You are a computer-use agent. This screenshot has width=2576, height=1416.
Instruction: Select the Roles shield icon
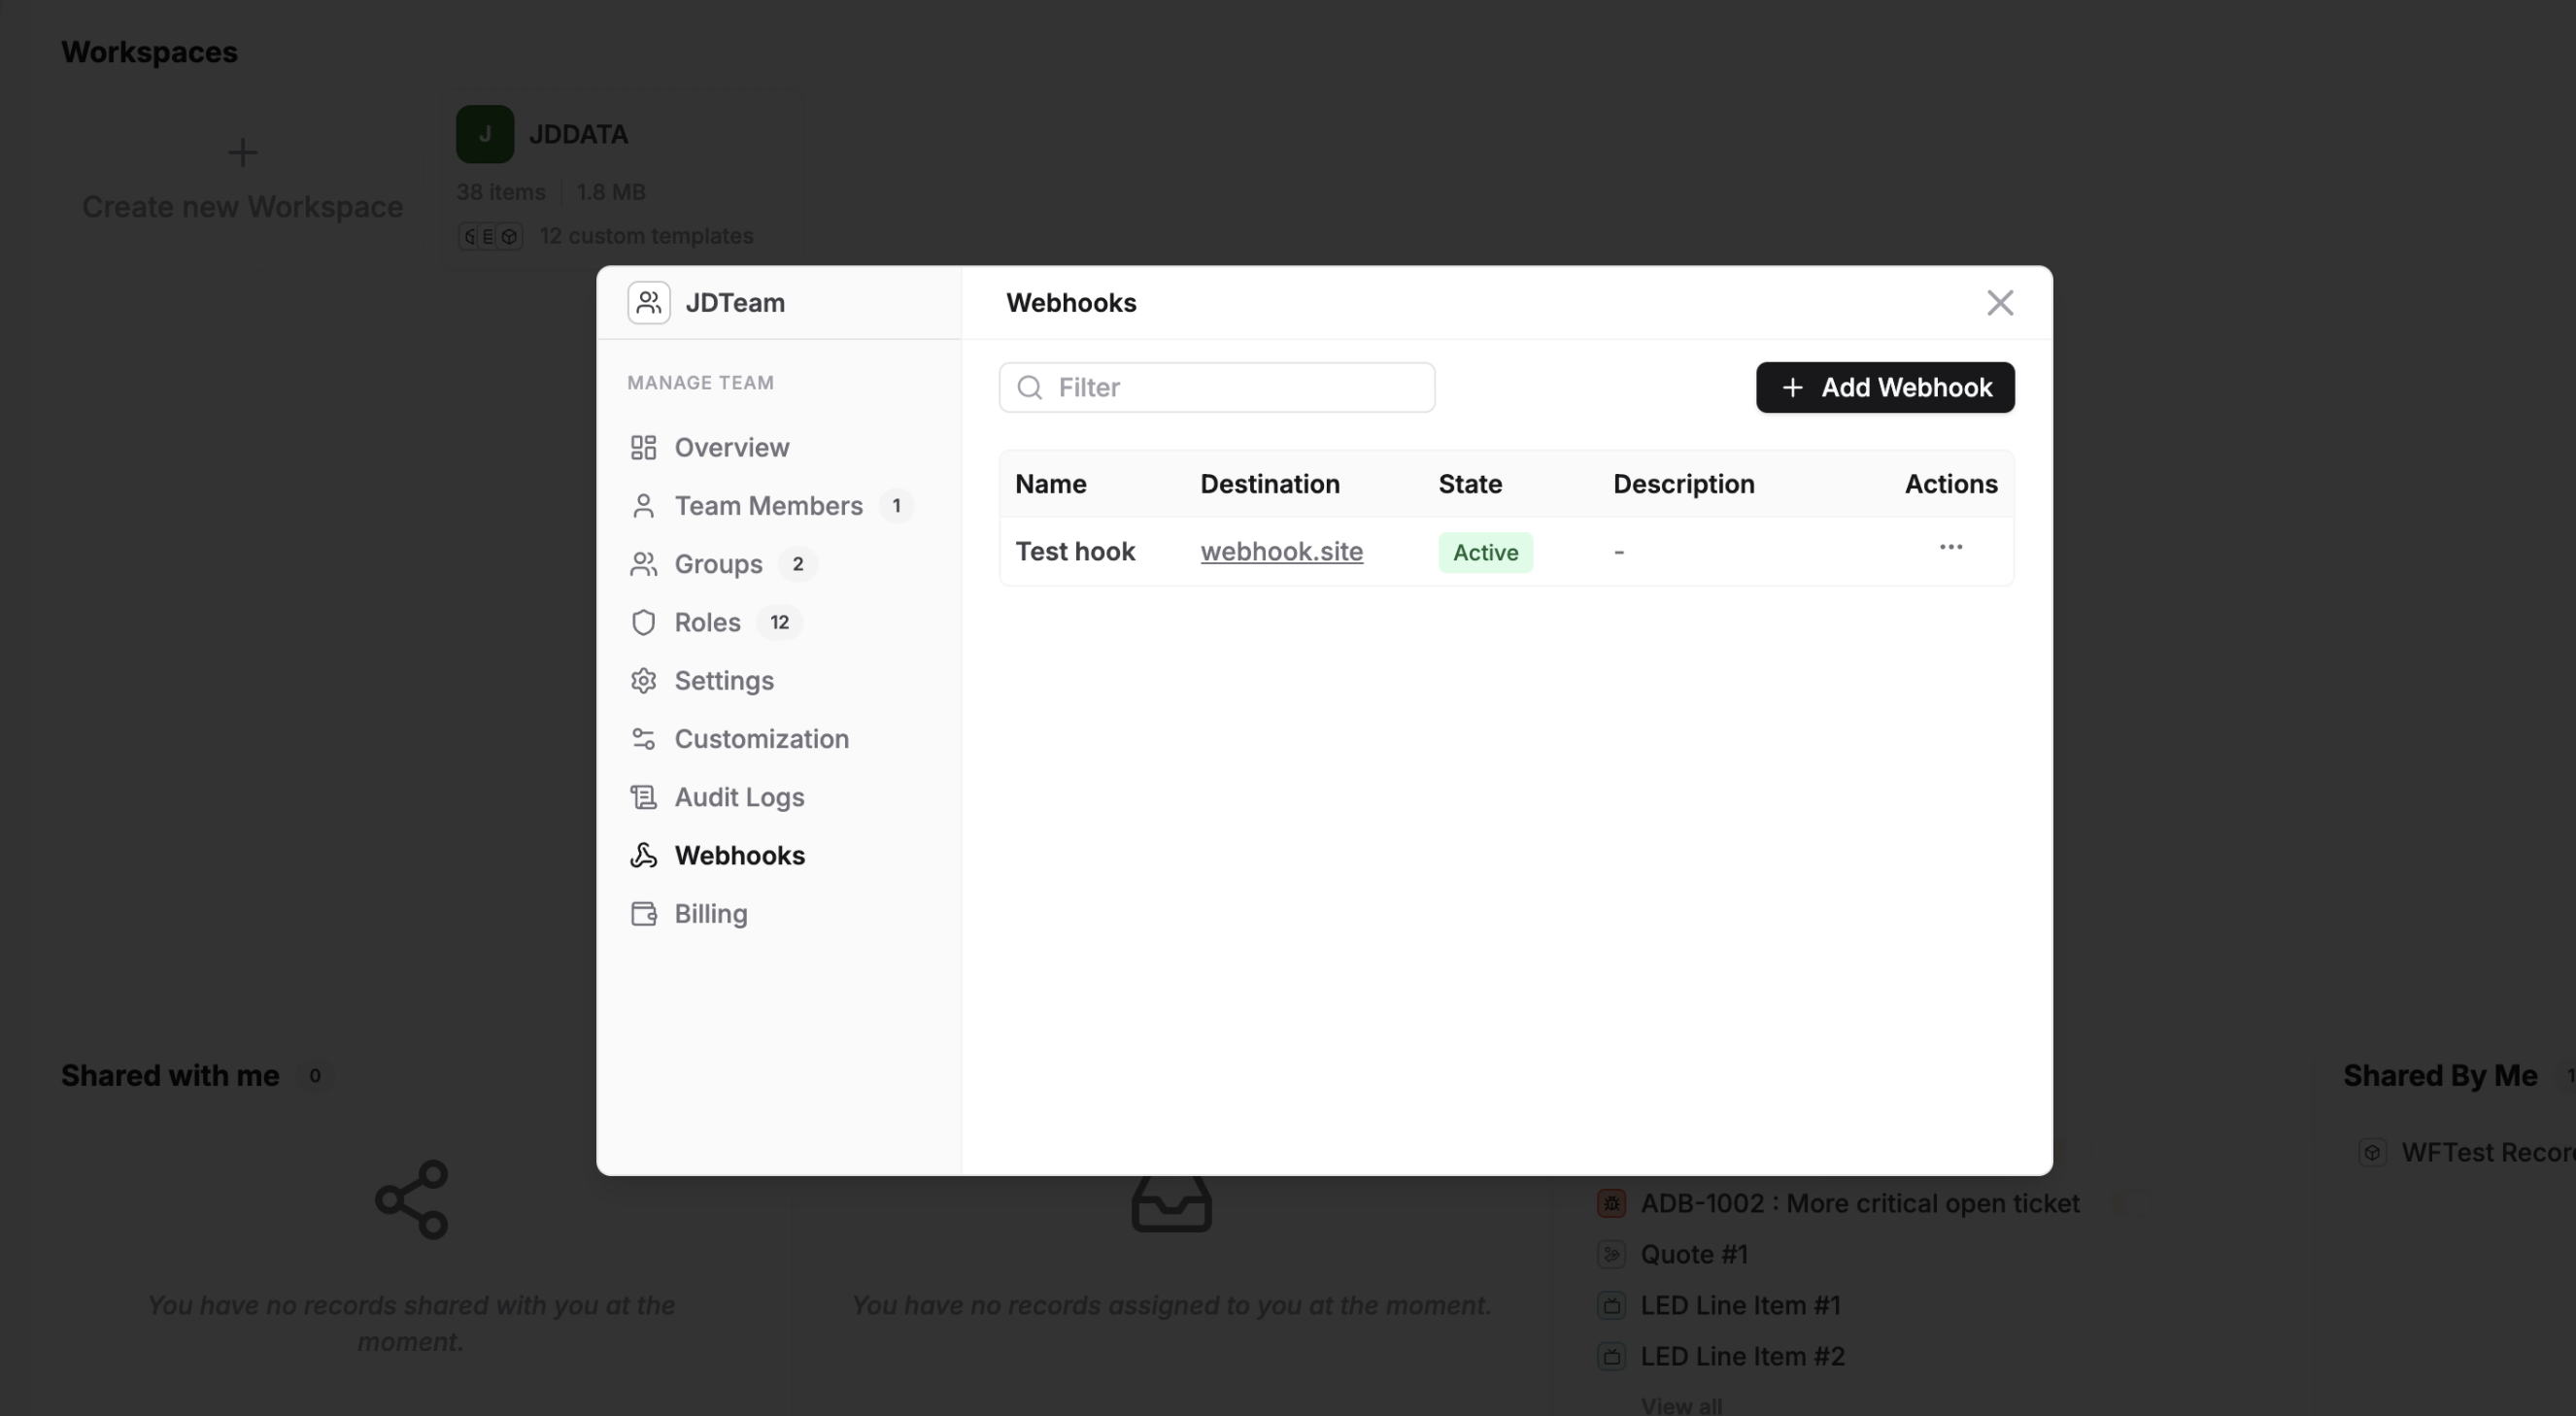point(644,622)
